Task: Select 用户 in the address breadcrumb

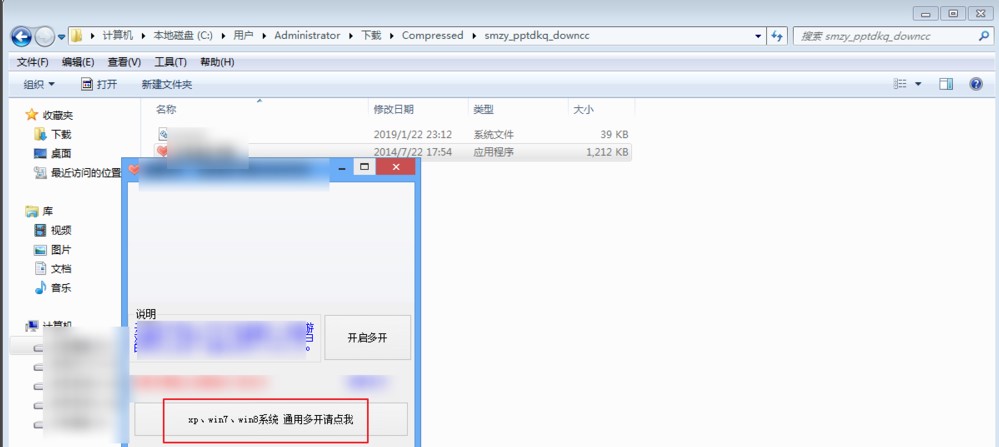Action: click(x=243, y=36)
